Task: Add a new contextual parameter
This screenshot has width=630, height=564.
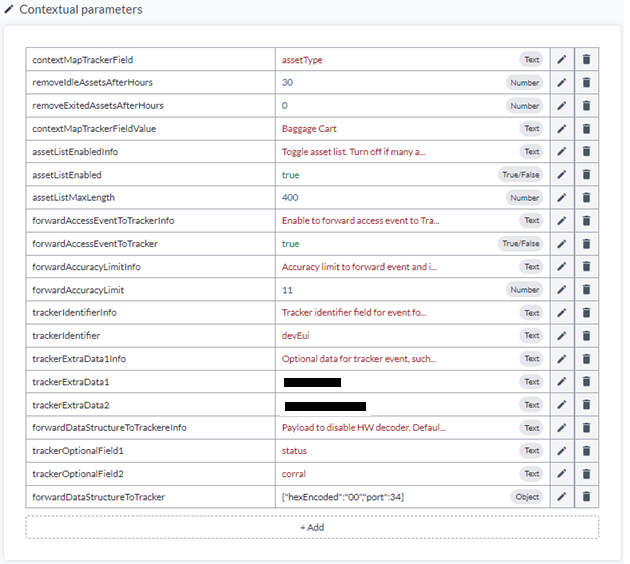Action: pyautogui.click(x=312, y=527)
